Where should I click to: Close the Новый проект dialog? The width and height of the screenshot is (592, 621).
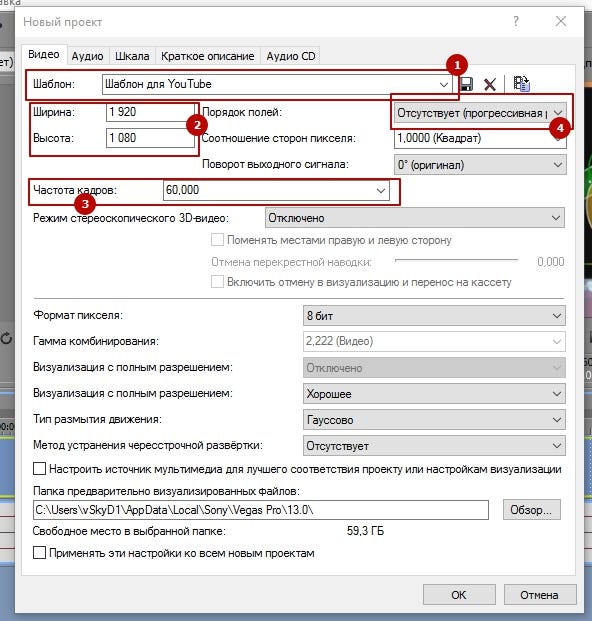click(x=561, y=21)
